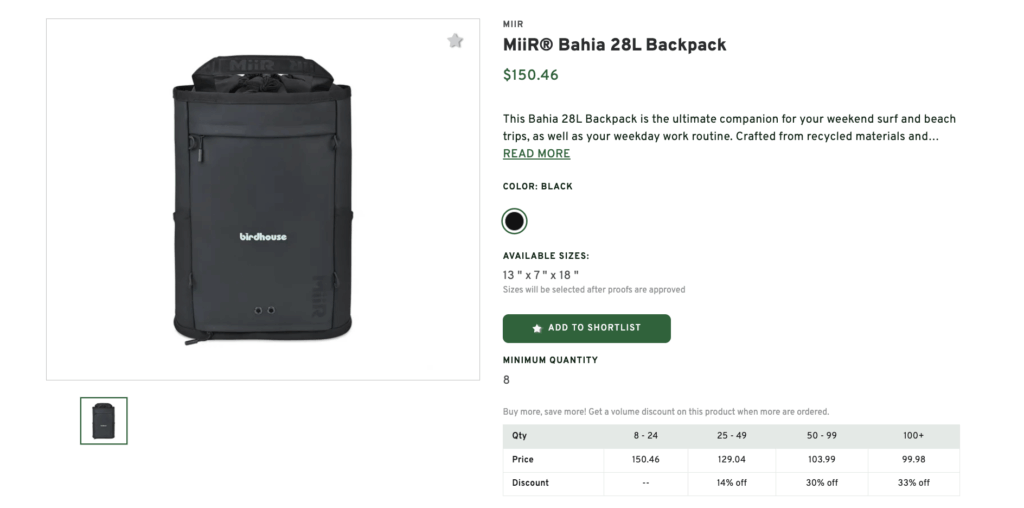Viewport: 1024px width, 508px height.
Task: Select the black color swatch
Action: (x=514, y=221)
